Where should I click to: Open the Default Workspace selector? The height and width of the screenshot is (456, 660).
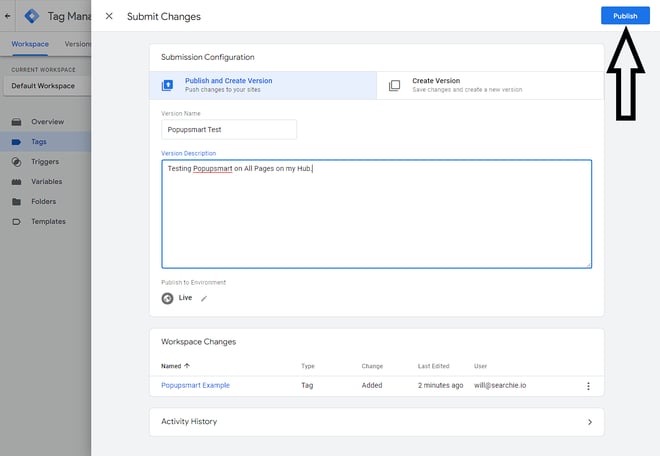pos(47,85)
